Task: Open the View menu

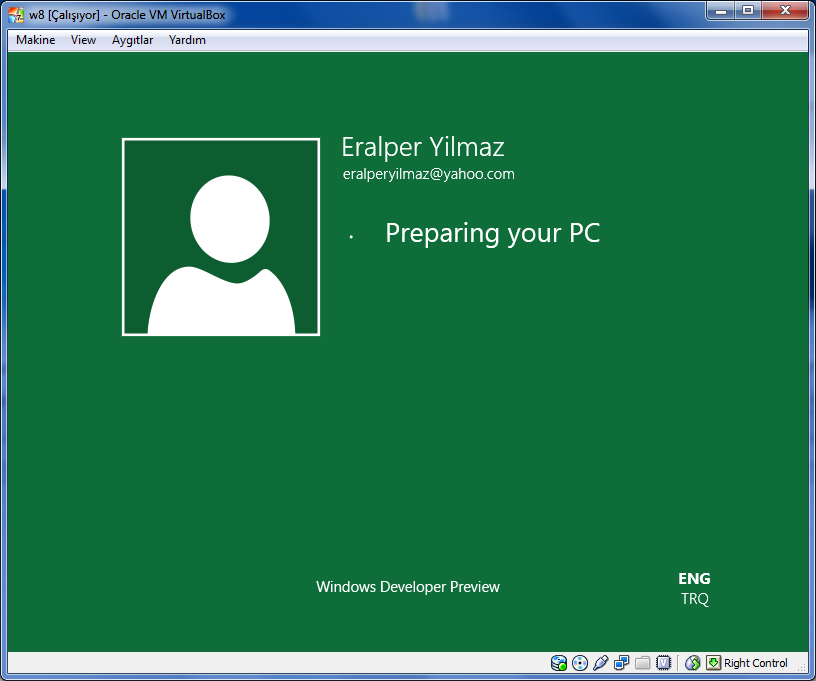Action: coord(83,40)
